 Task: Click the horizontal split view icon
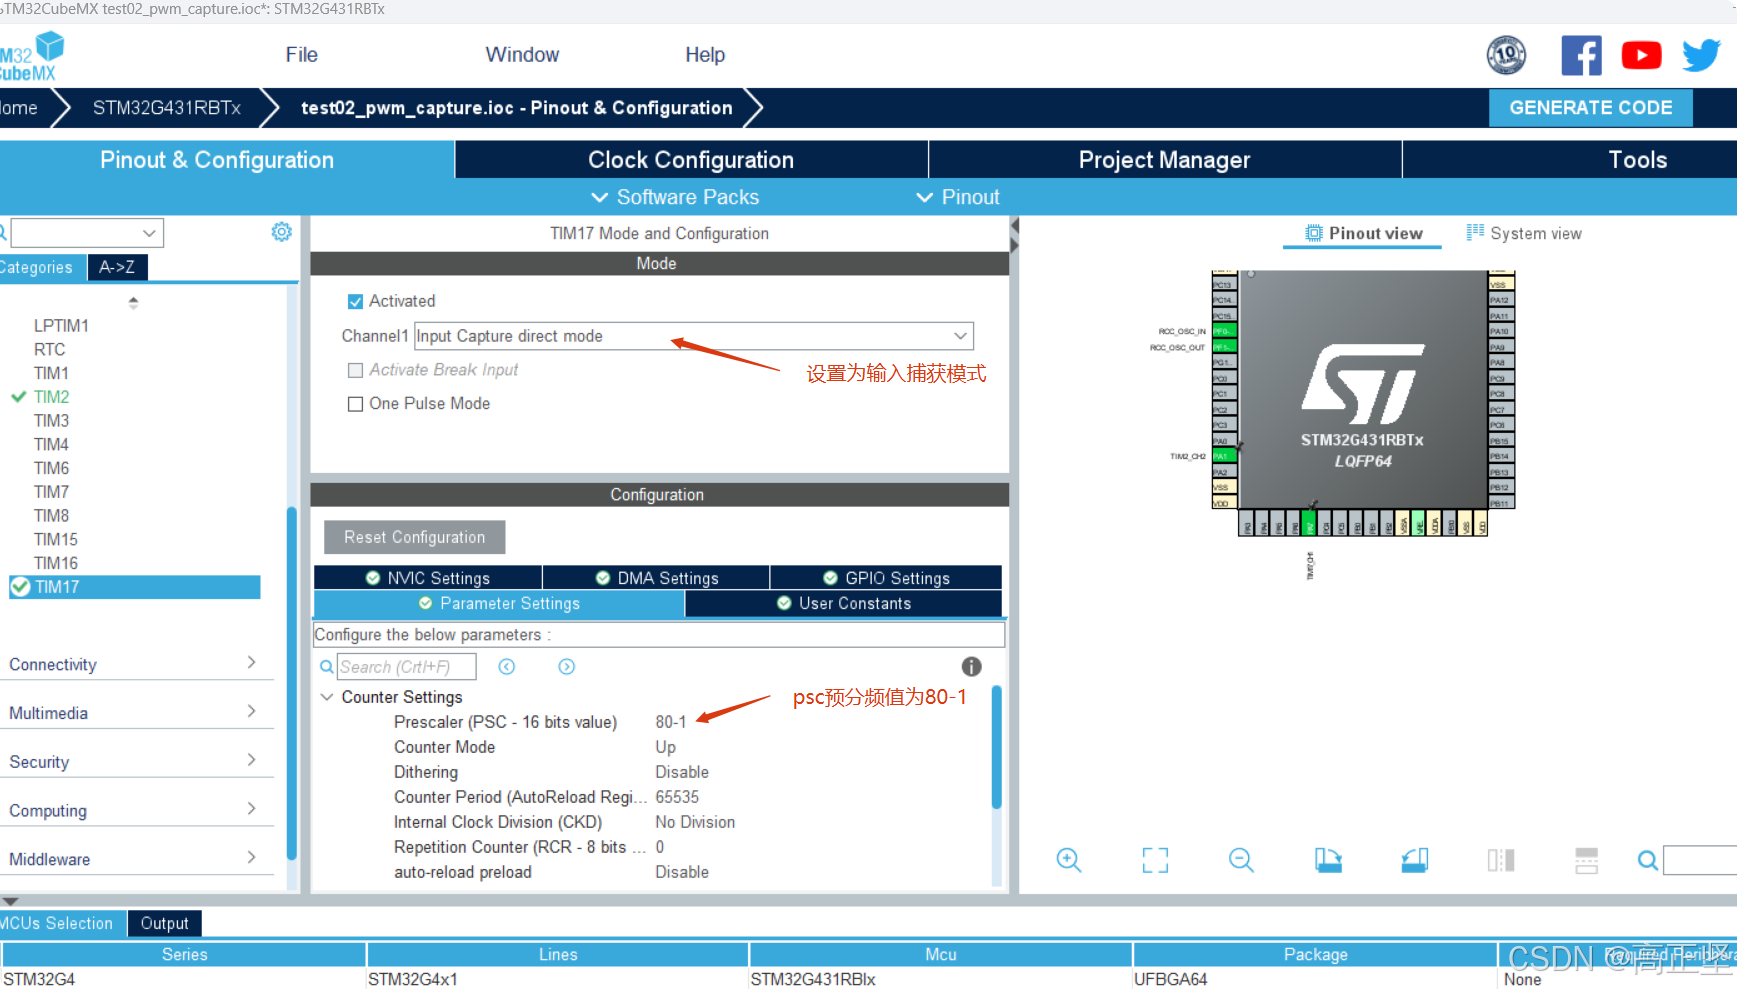tap(1587, 860)
